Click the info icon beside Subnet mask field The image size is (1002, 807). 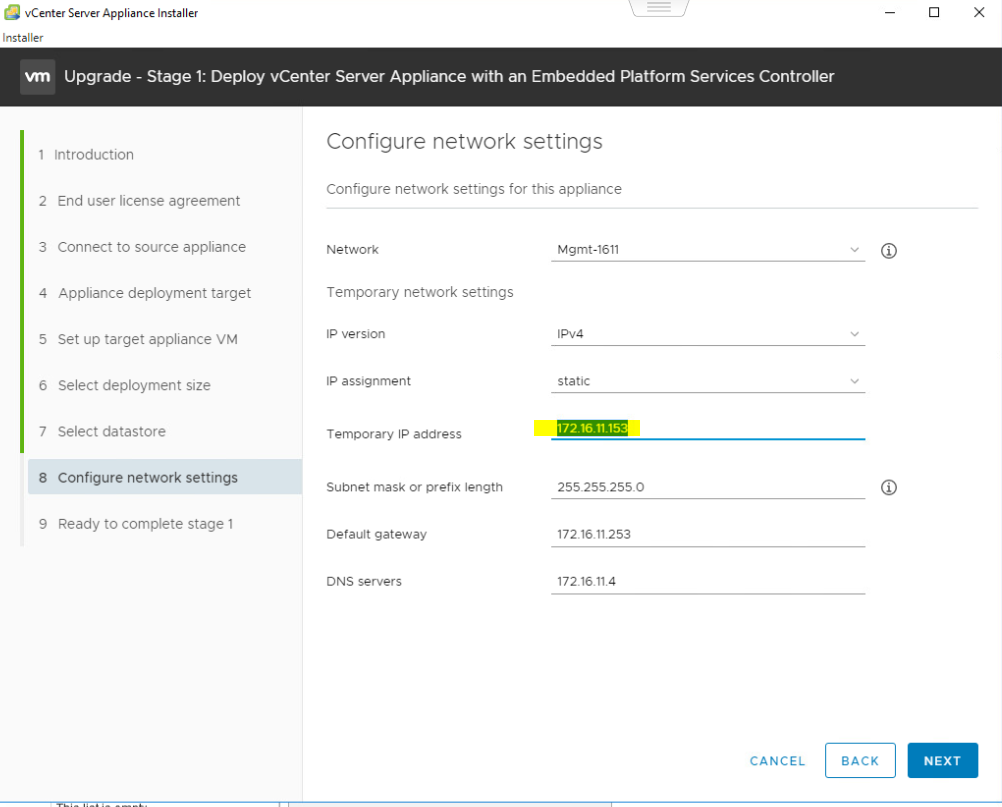tap(888, 488)
